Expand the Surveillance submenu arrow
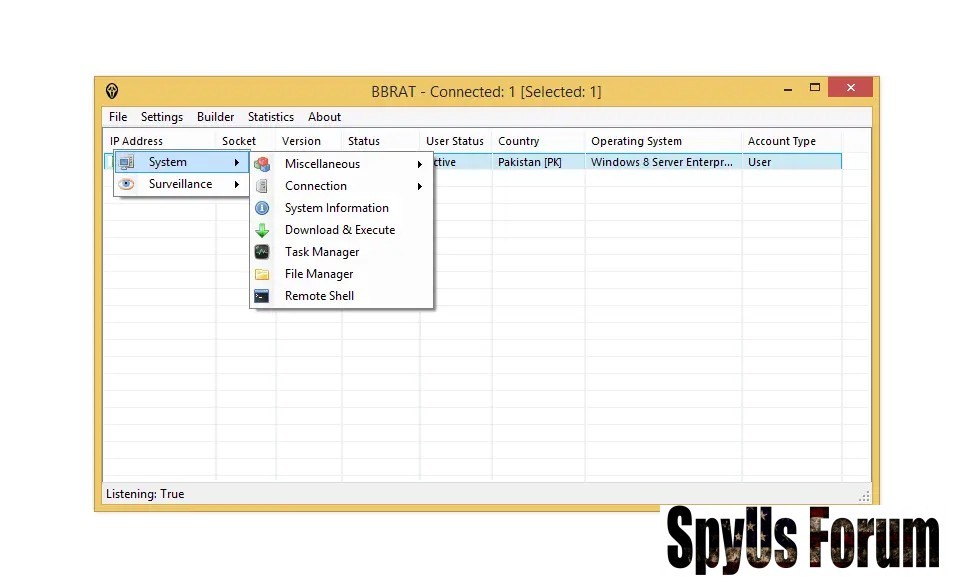Image resolution: width=956 pixels, height=587 pixels. pos(237,184)
